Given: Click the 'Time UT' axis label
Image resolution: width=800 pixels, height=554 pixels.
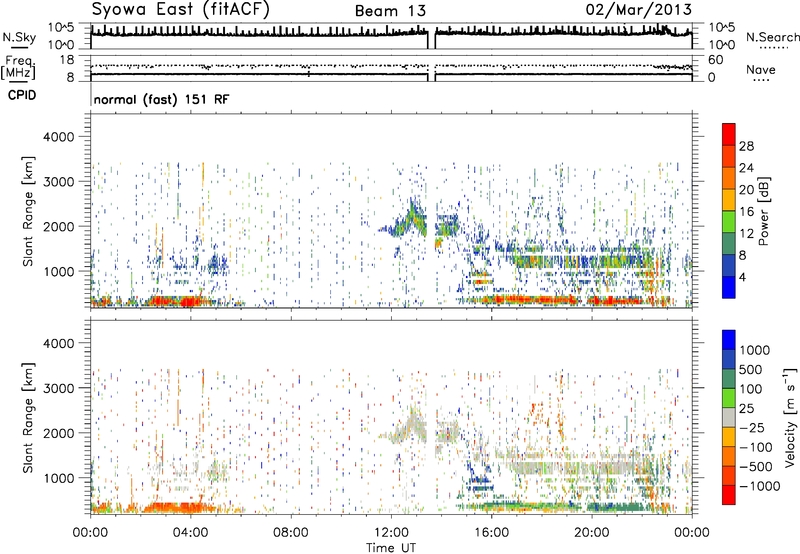Looking at the screenshot, I should (391, 548).
